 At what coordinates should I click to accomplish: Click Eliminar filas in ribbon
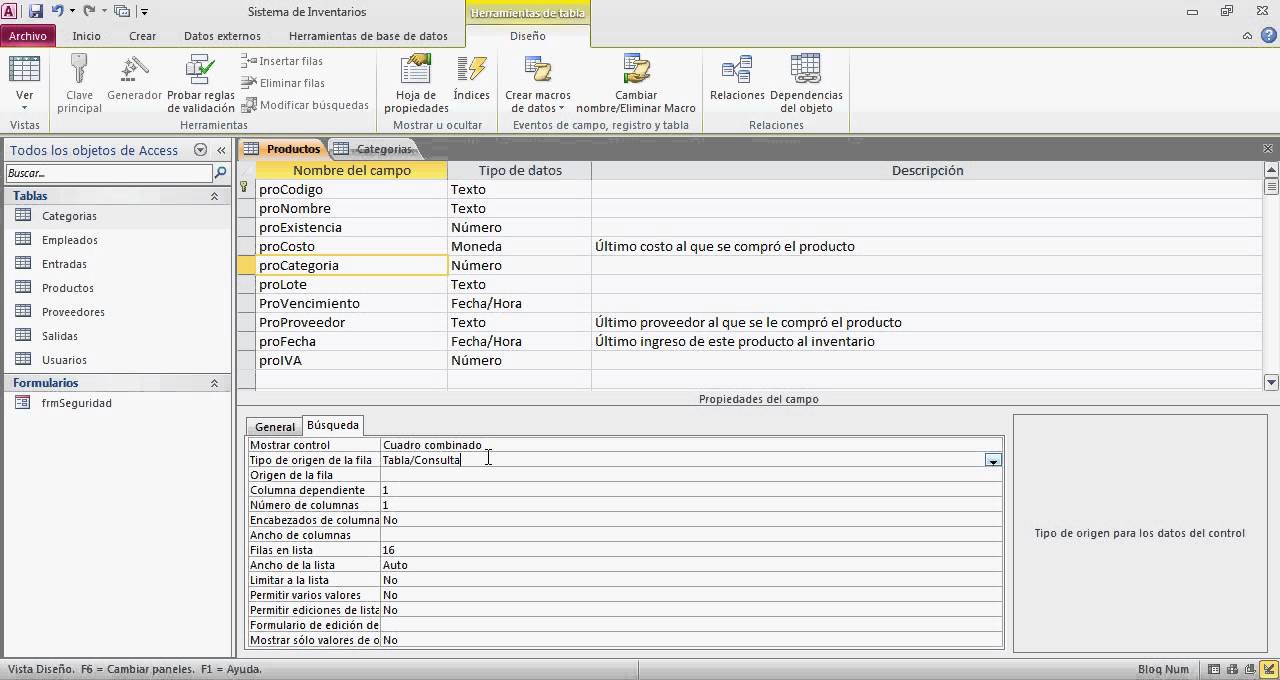283,83
